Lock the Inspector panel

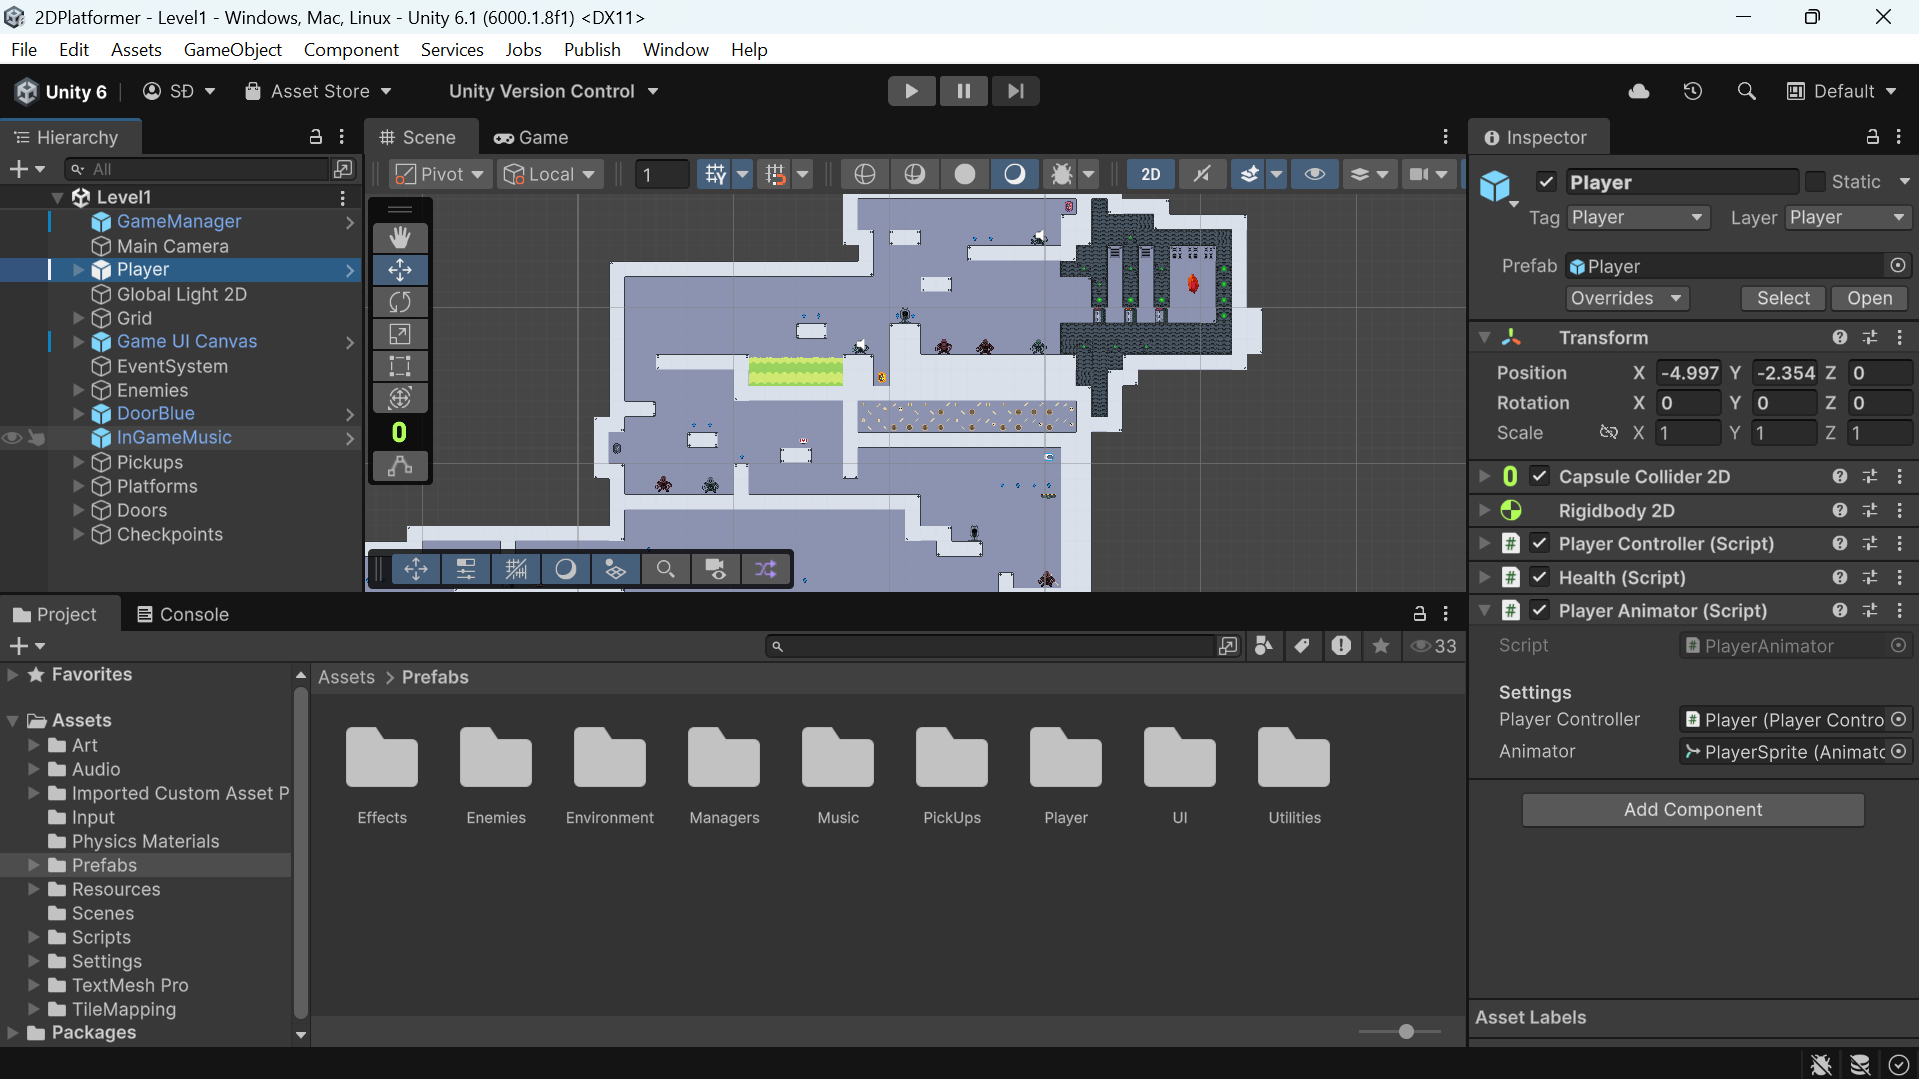[x=1872, y=137]
